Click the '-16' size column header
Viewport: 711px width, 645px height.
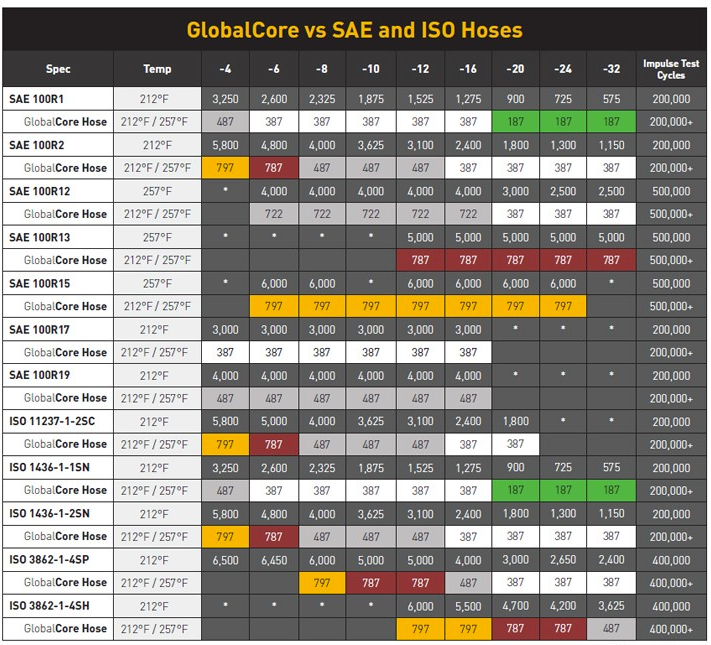pyautogui.click(x=468, y=69)
